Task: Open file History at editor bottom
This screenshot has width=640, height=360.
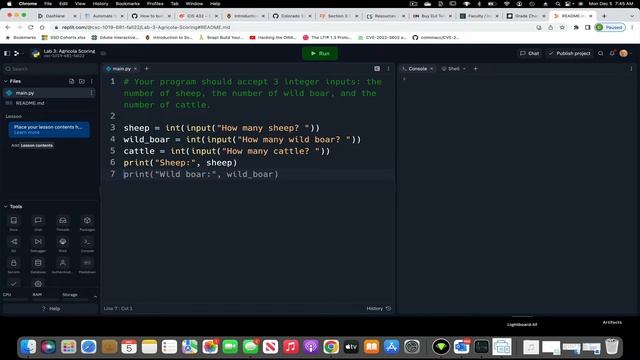Action: pos(378,309)
